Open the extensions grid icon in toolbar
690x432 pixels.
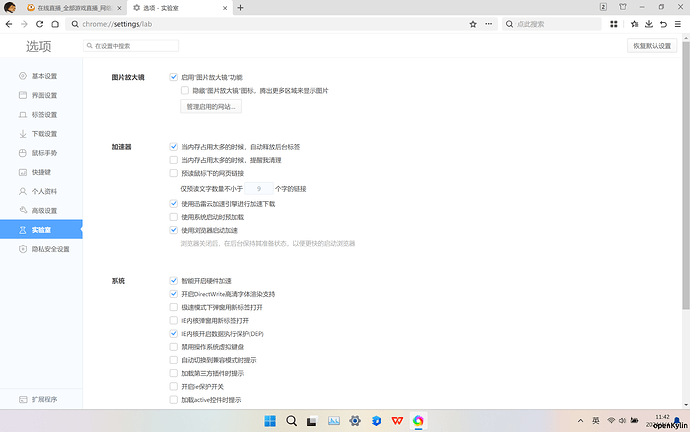click(614, 24)
